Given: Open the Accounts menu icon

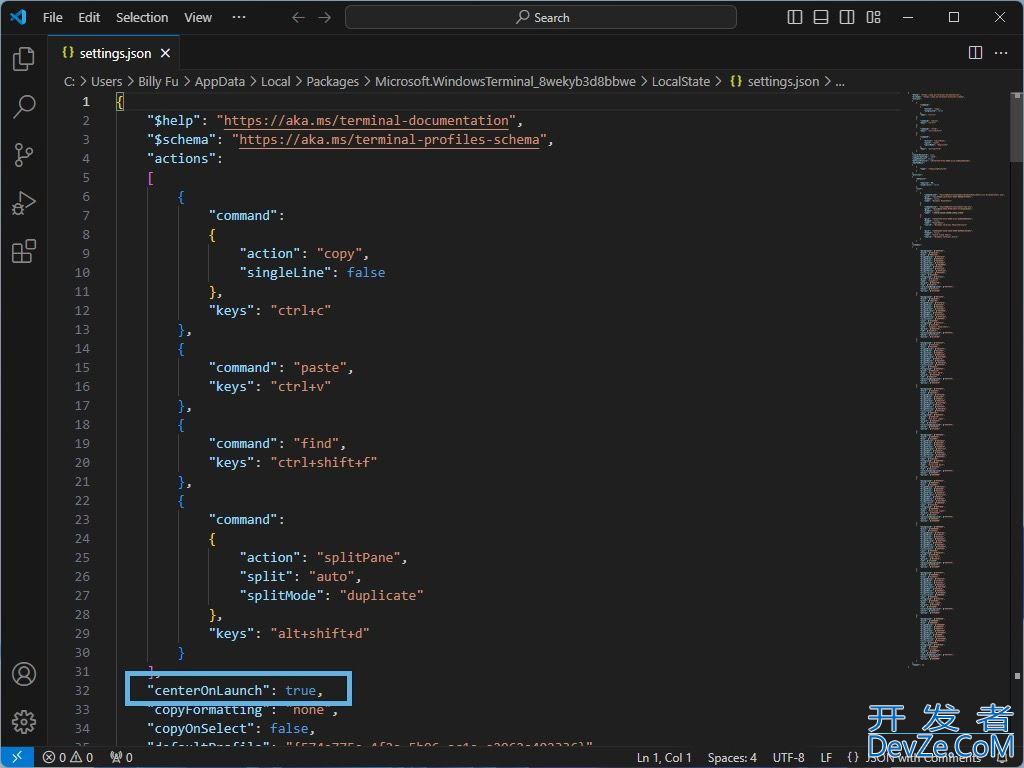Looking at the screenshot, I should [x=24, y=673].
